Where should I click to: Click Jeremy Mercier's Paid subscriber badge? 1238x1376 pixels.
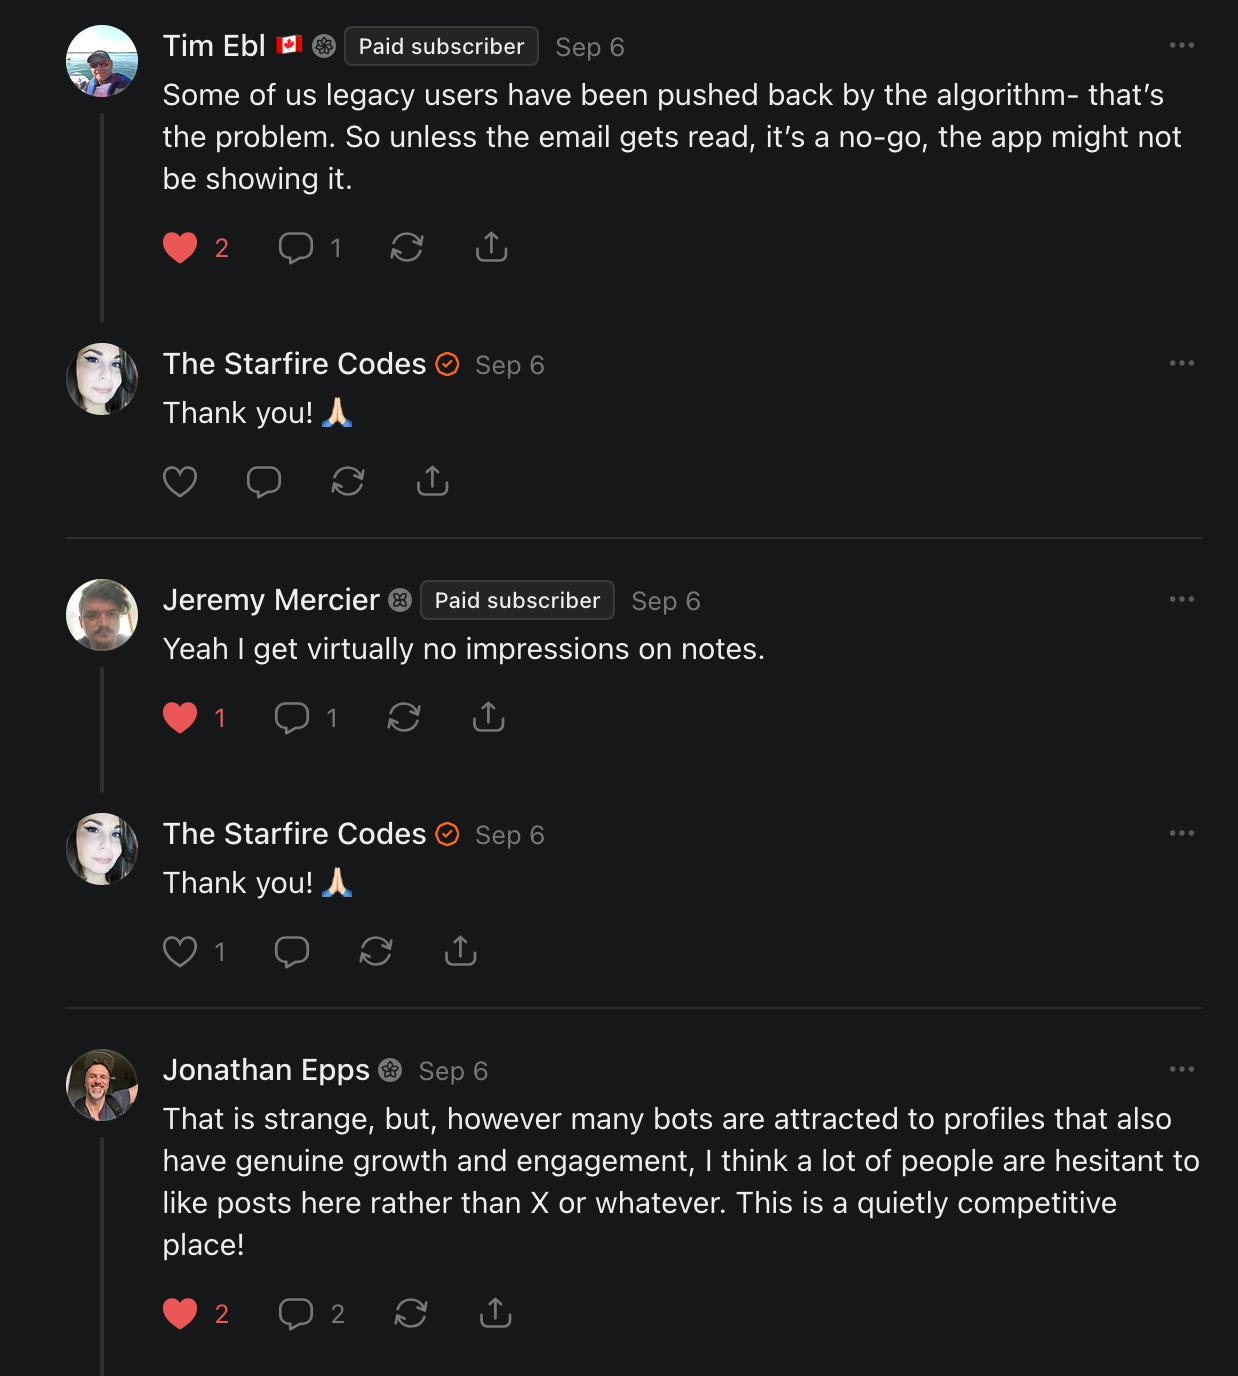click(x=517, y=600)
